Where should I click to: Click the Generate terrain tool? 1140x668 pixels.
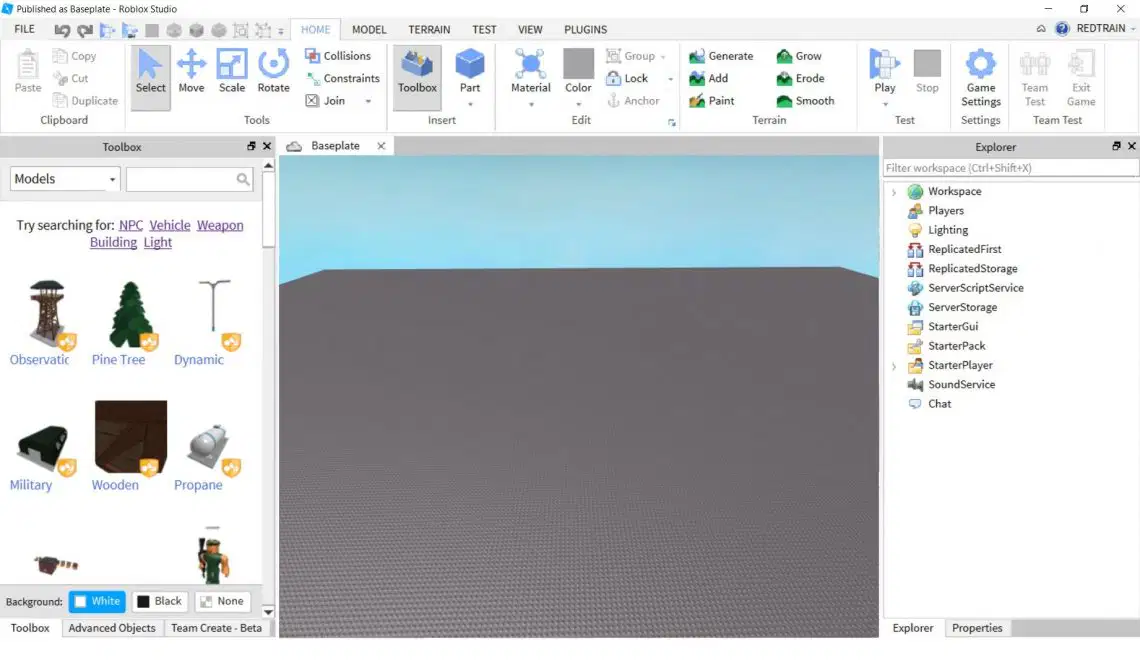[x=721, y=56]
